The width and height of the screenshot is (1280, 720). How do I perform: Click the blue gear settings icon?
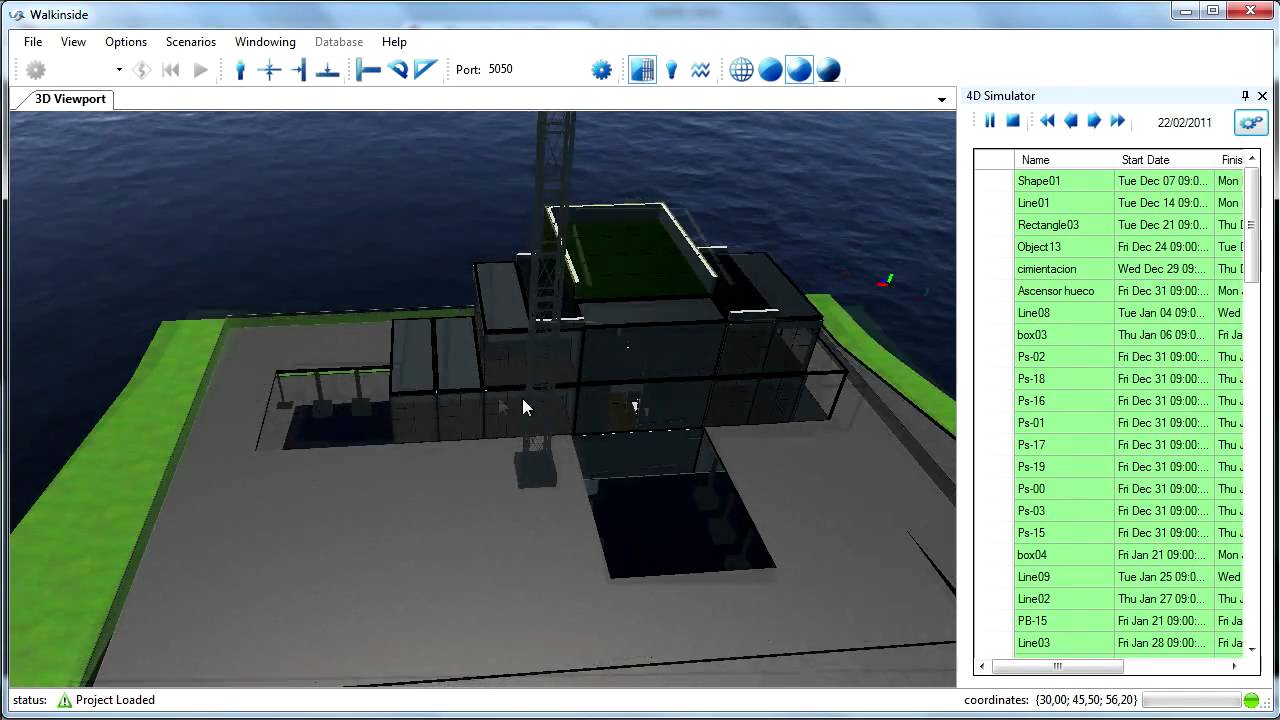tap(601, 70)
